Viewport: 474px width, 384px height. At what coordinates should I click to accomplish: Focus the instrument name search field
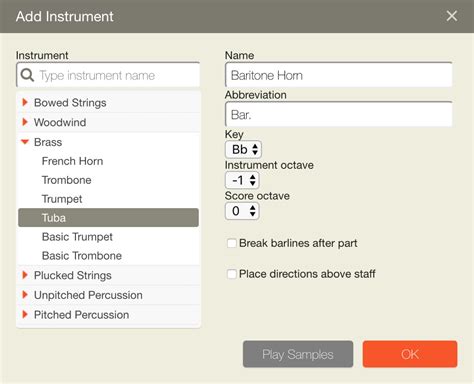point(108,75)
